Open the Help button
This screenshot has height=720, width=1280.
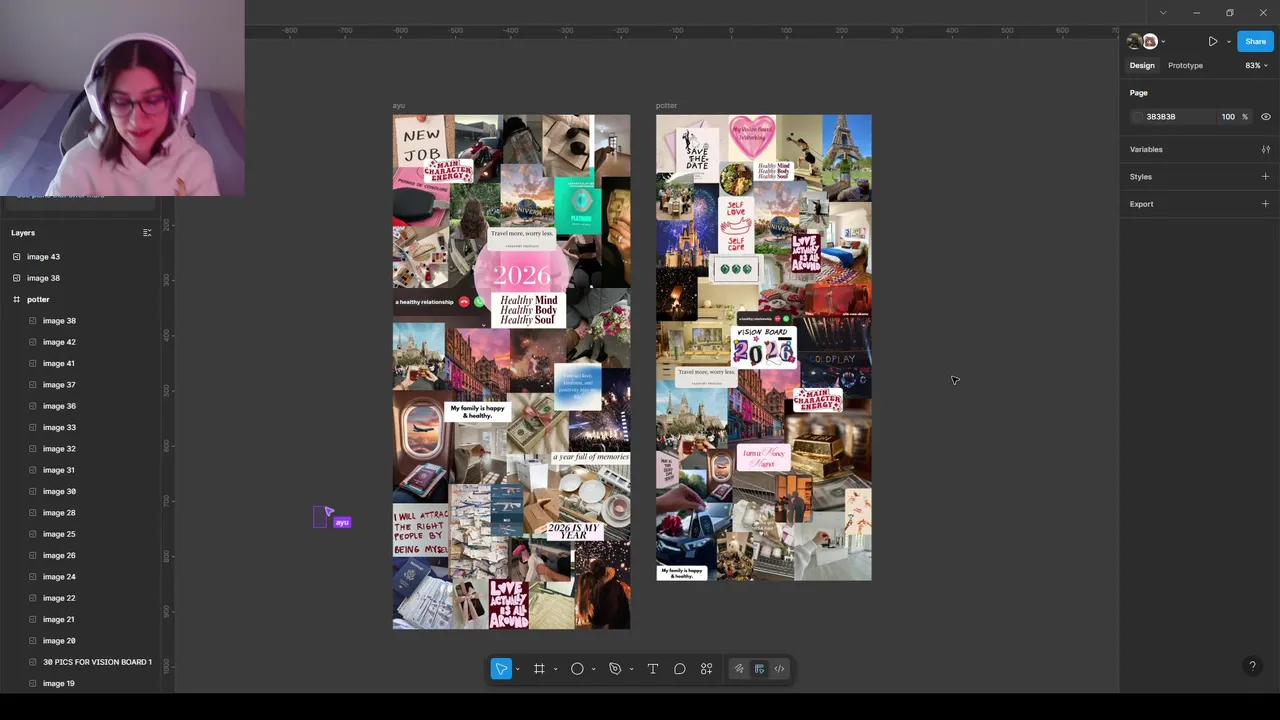(1252, 666)
